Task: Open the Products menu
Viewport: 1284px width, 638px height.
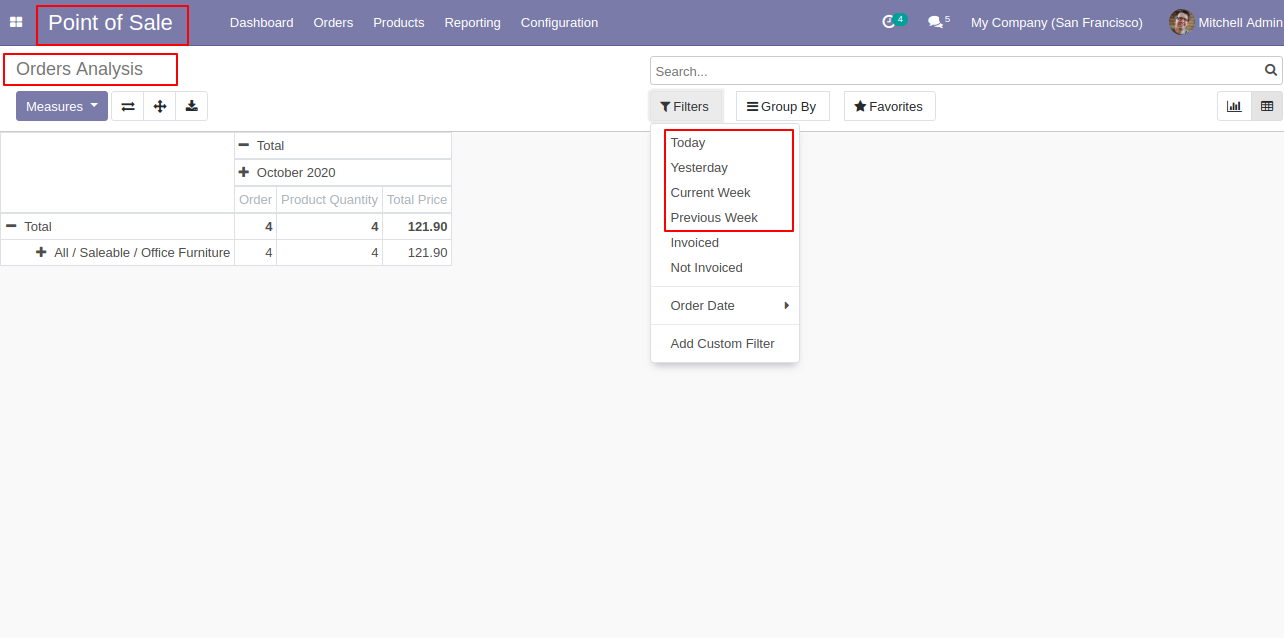Action: point(399,22)
